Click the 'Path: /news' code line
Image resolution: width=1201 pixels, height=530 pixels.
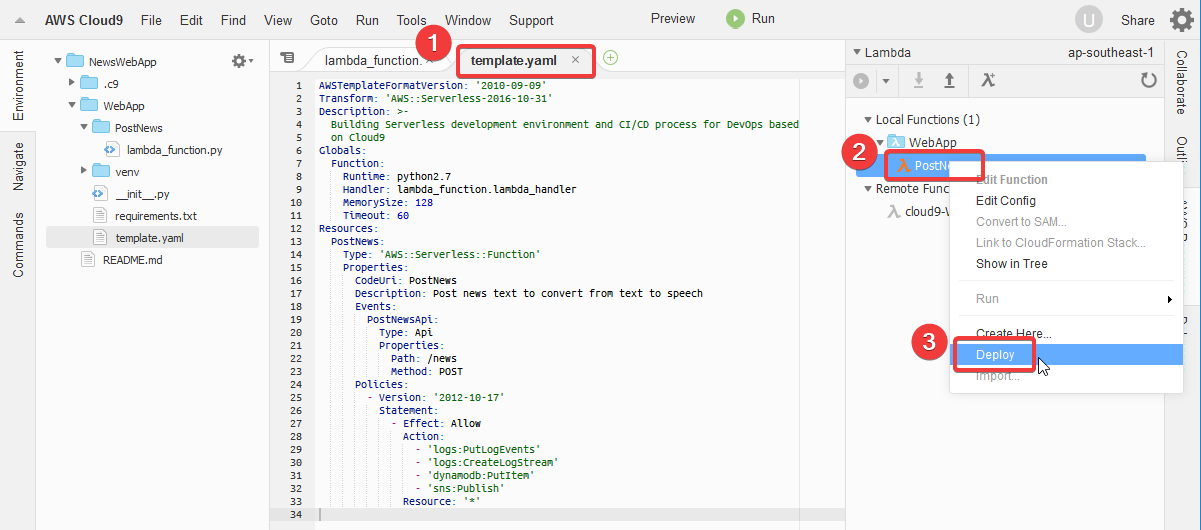(x=423, y=358)
